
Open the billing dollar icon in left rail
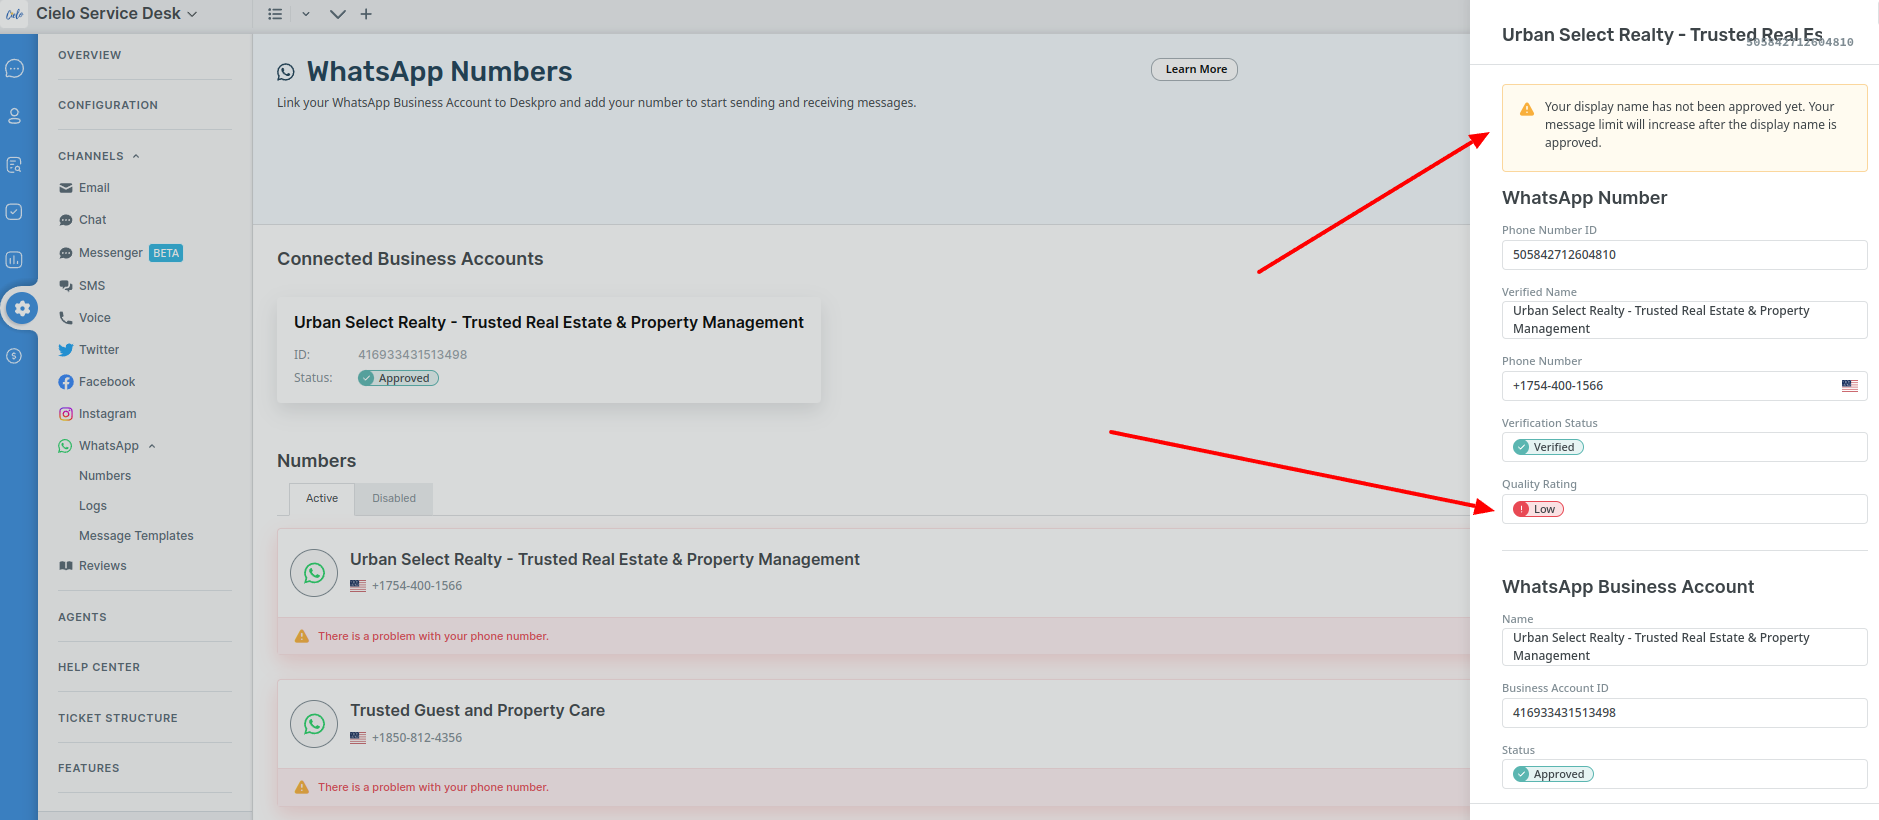click(x=15, y=356)
